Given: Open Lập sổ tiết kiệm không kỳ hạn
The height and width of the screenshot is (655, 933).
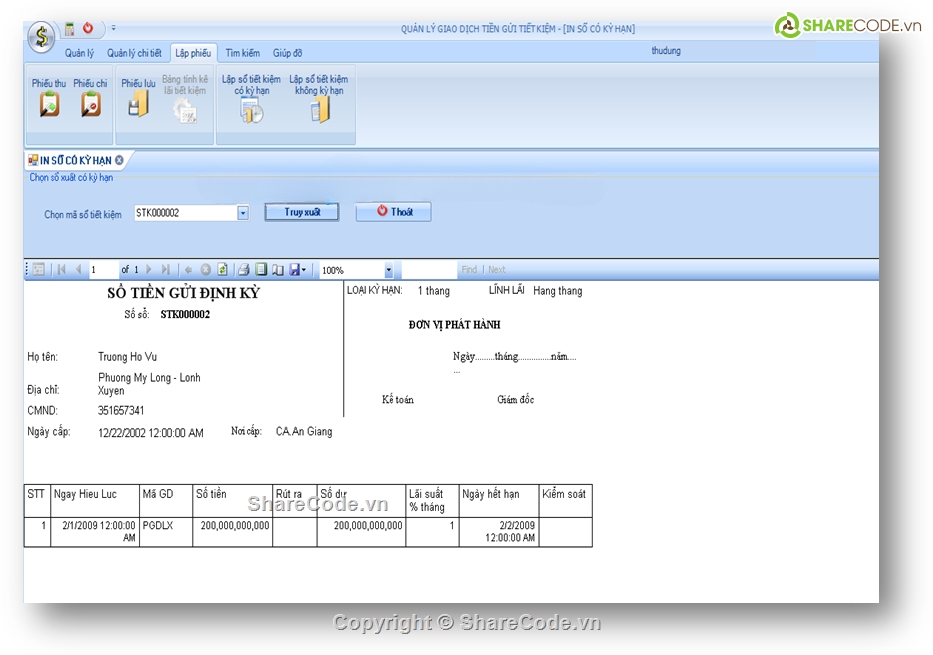Looking at the screenshot, I should (x=319, y=99).
